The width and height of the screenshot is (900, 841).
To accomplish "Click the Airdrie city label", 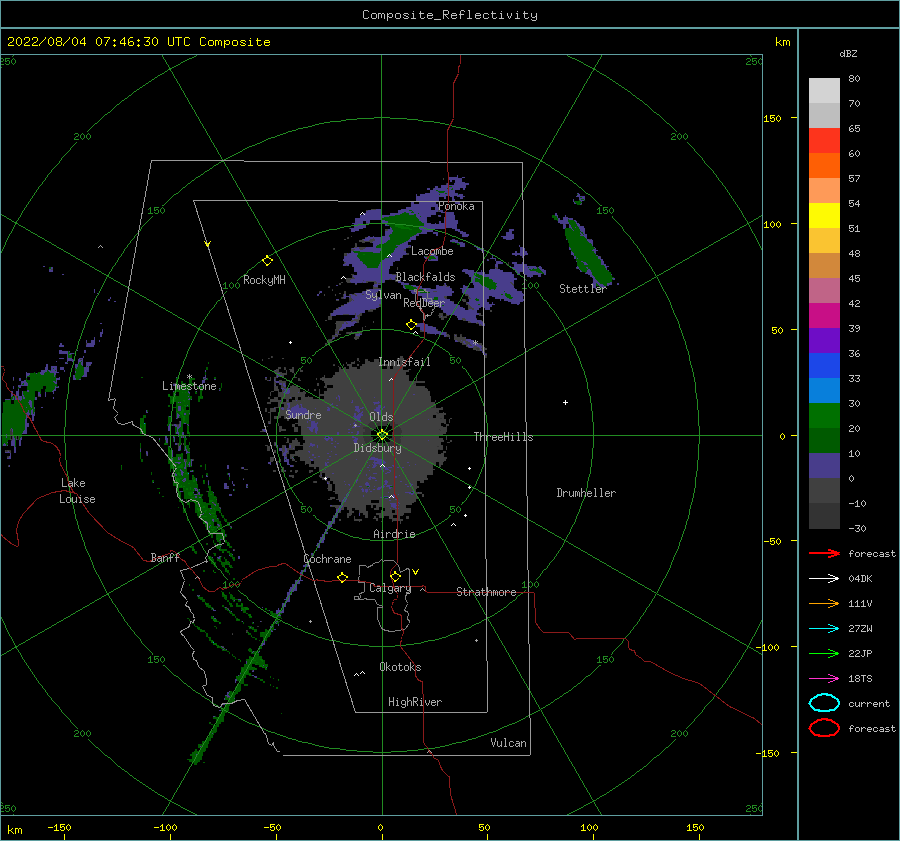I will pyautogui.click(x=394, y=534).
